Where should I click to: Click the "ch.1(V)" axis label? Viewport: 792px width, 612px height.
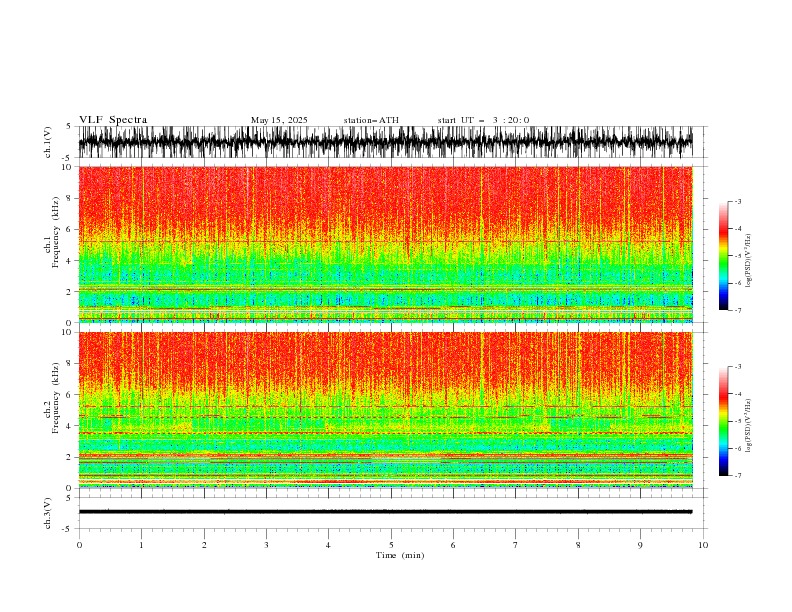click(48, 142)
